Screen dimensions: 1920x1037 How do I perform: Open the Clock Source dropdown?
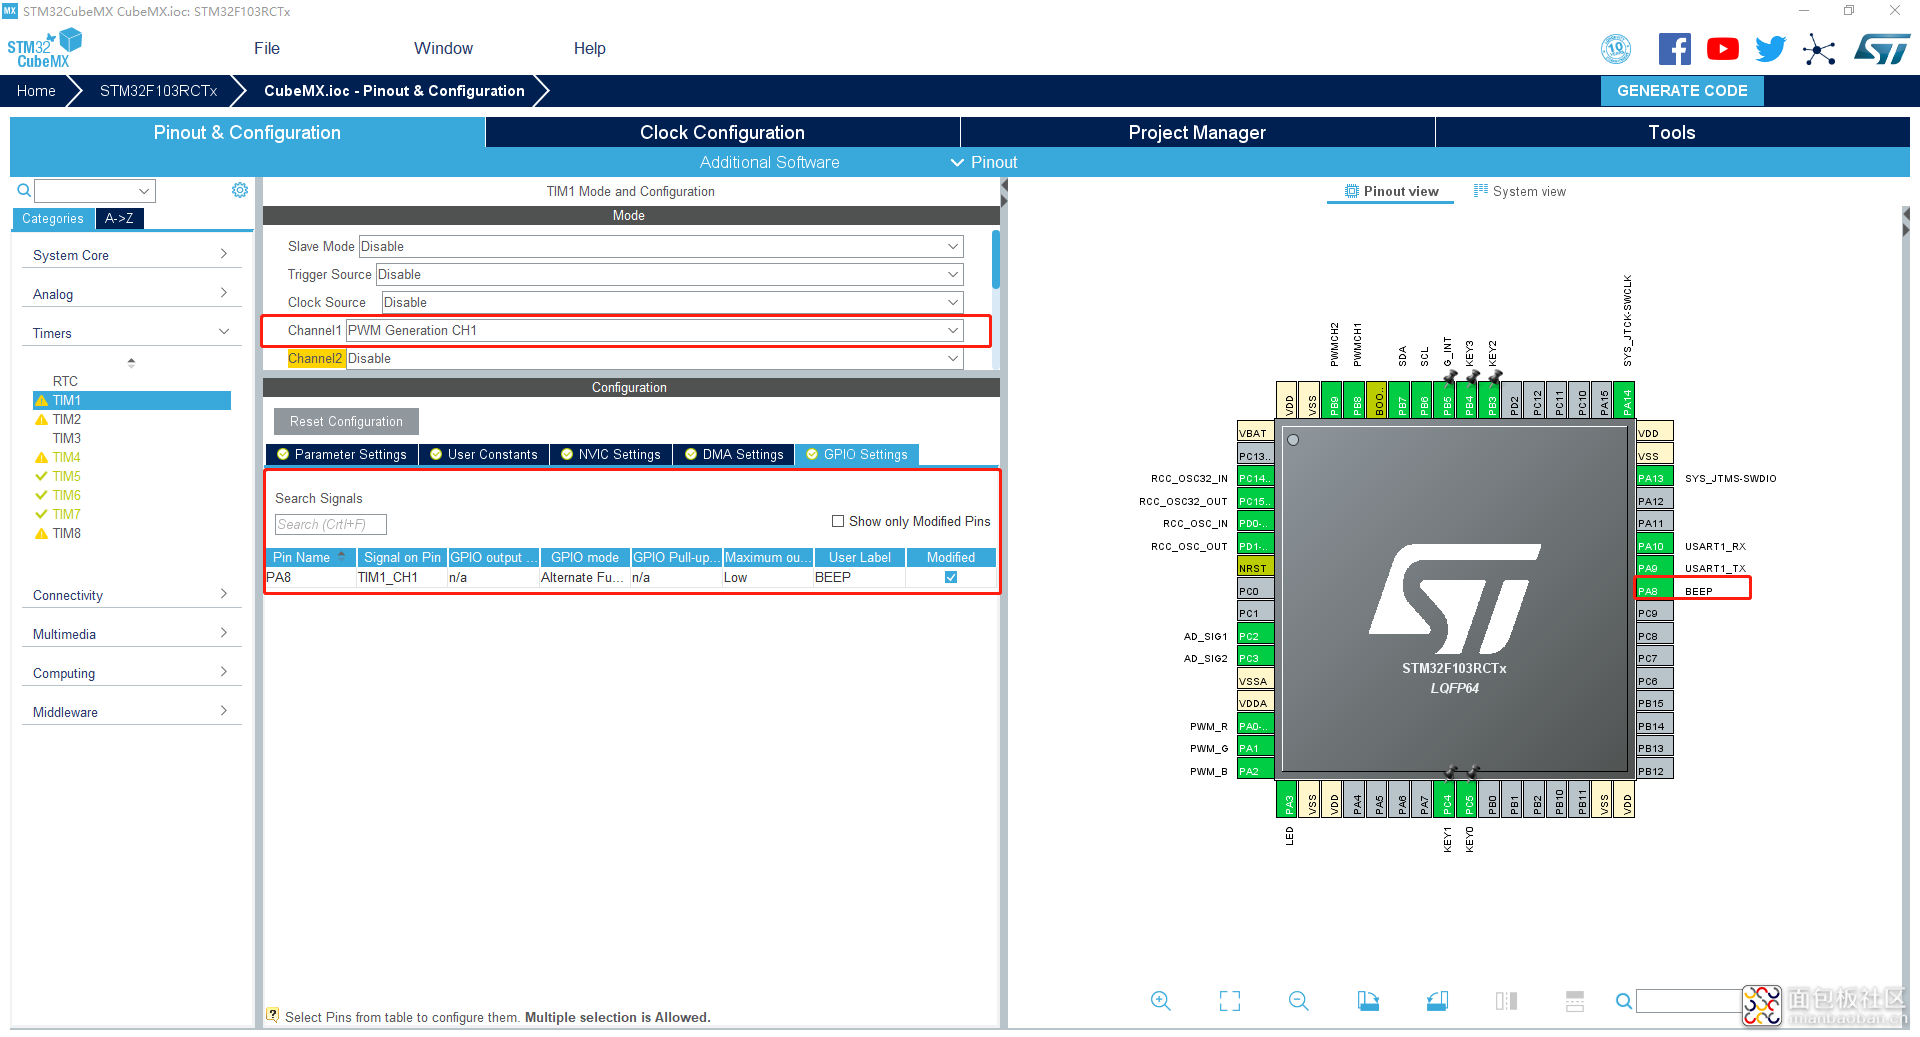pos(673,302)
